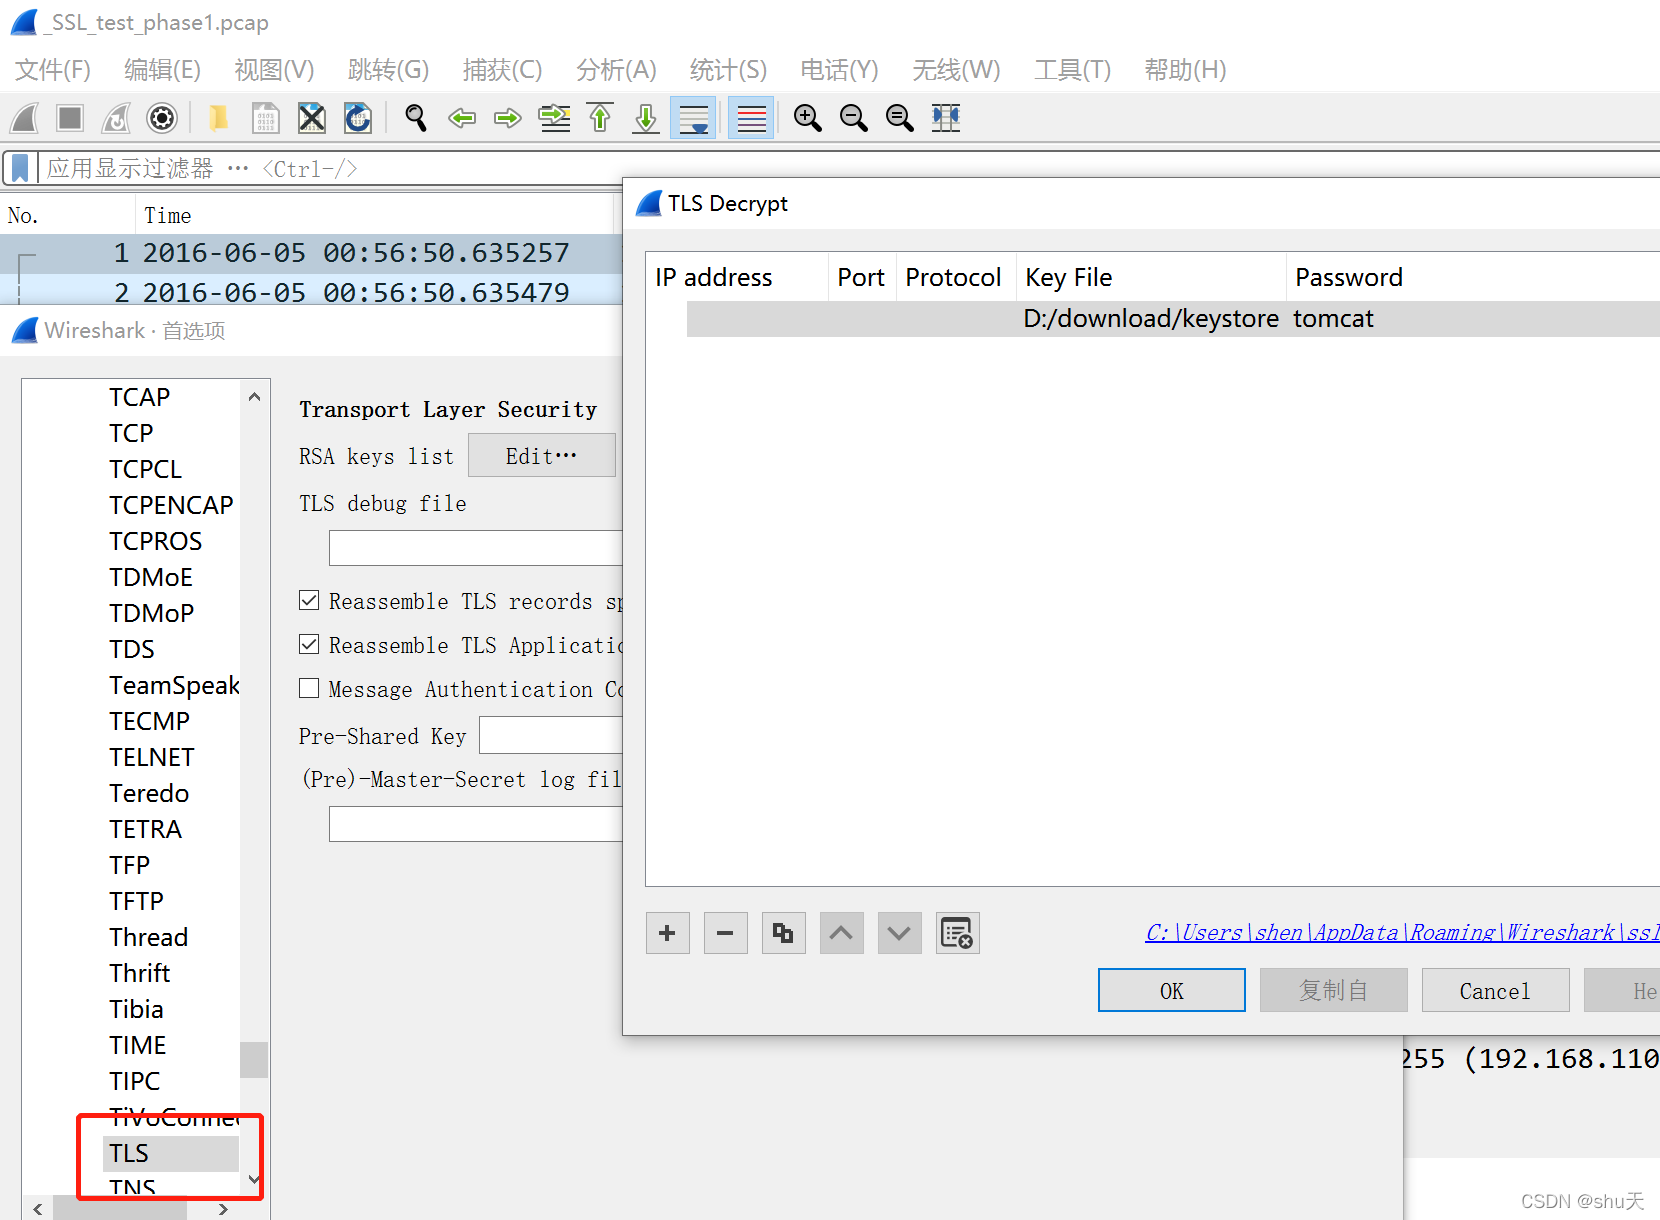Open the 捕获(C) menu
Screen dimensions: 1660x1220
pos(502,70)
